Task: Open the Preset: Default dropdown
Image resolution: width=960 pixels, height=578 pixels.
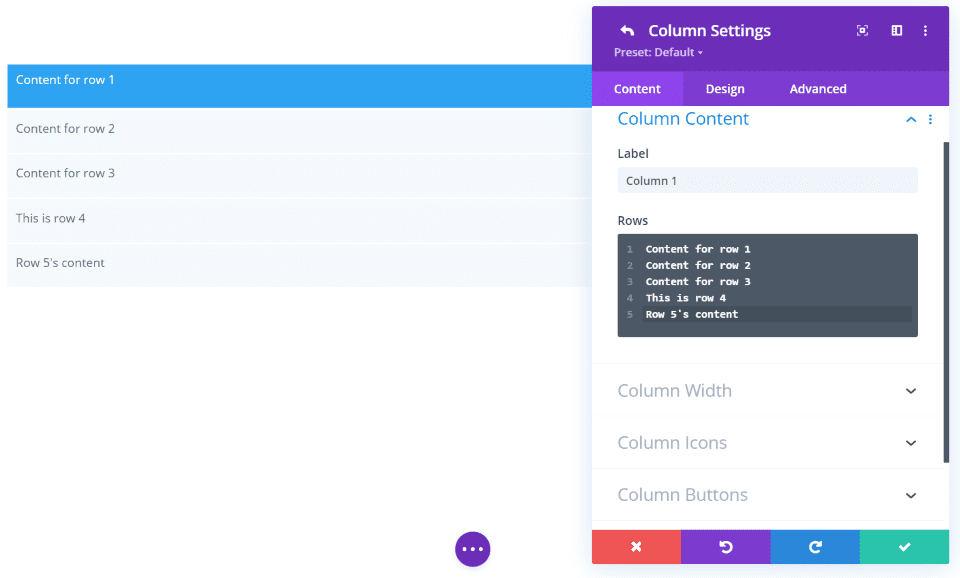Action: [x=657, y=52]
